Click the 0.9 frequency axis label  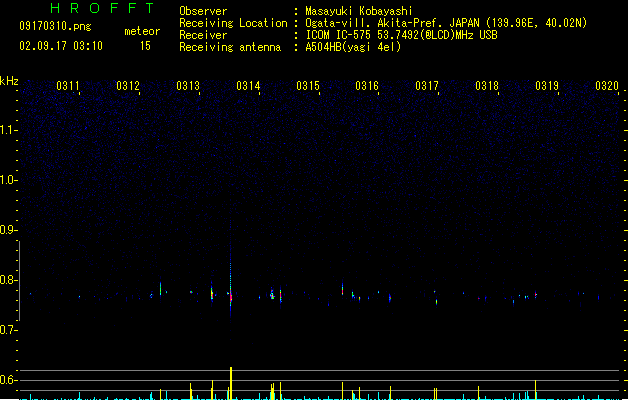click(8, 230)
